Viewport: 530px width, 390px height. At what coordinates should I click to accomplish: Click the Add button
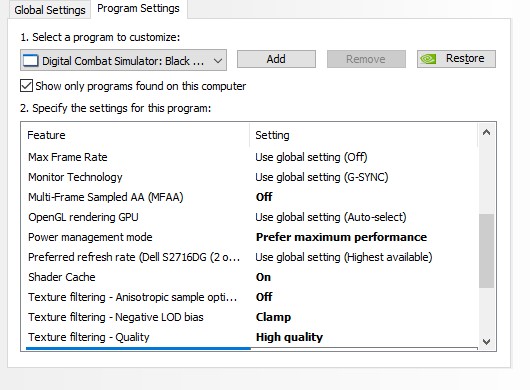pos(276,59)
